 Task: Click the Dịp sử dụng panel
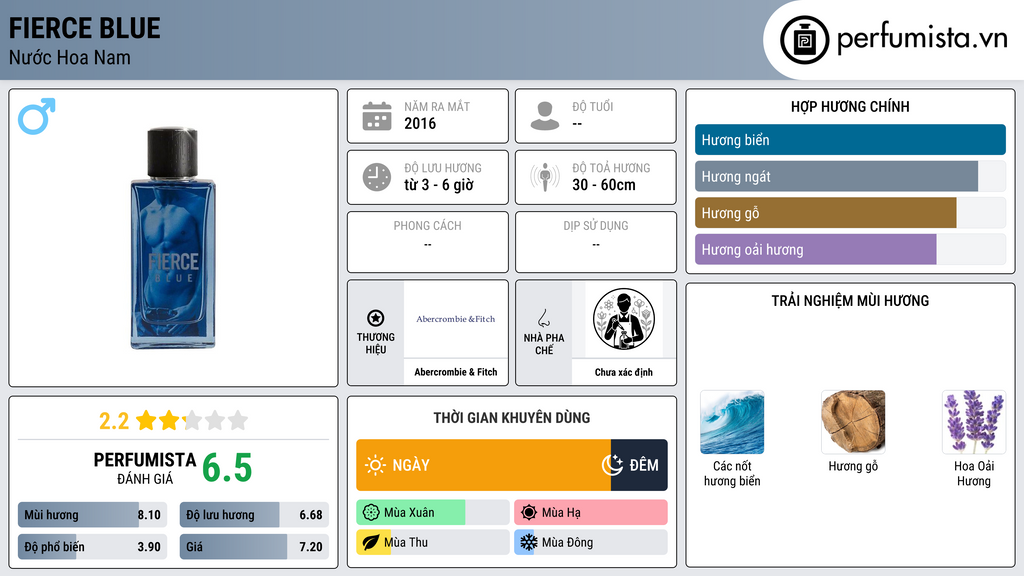pyautogui.click(x=596, y=242)
